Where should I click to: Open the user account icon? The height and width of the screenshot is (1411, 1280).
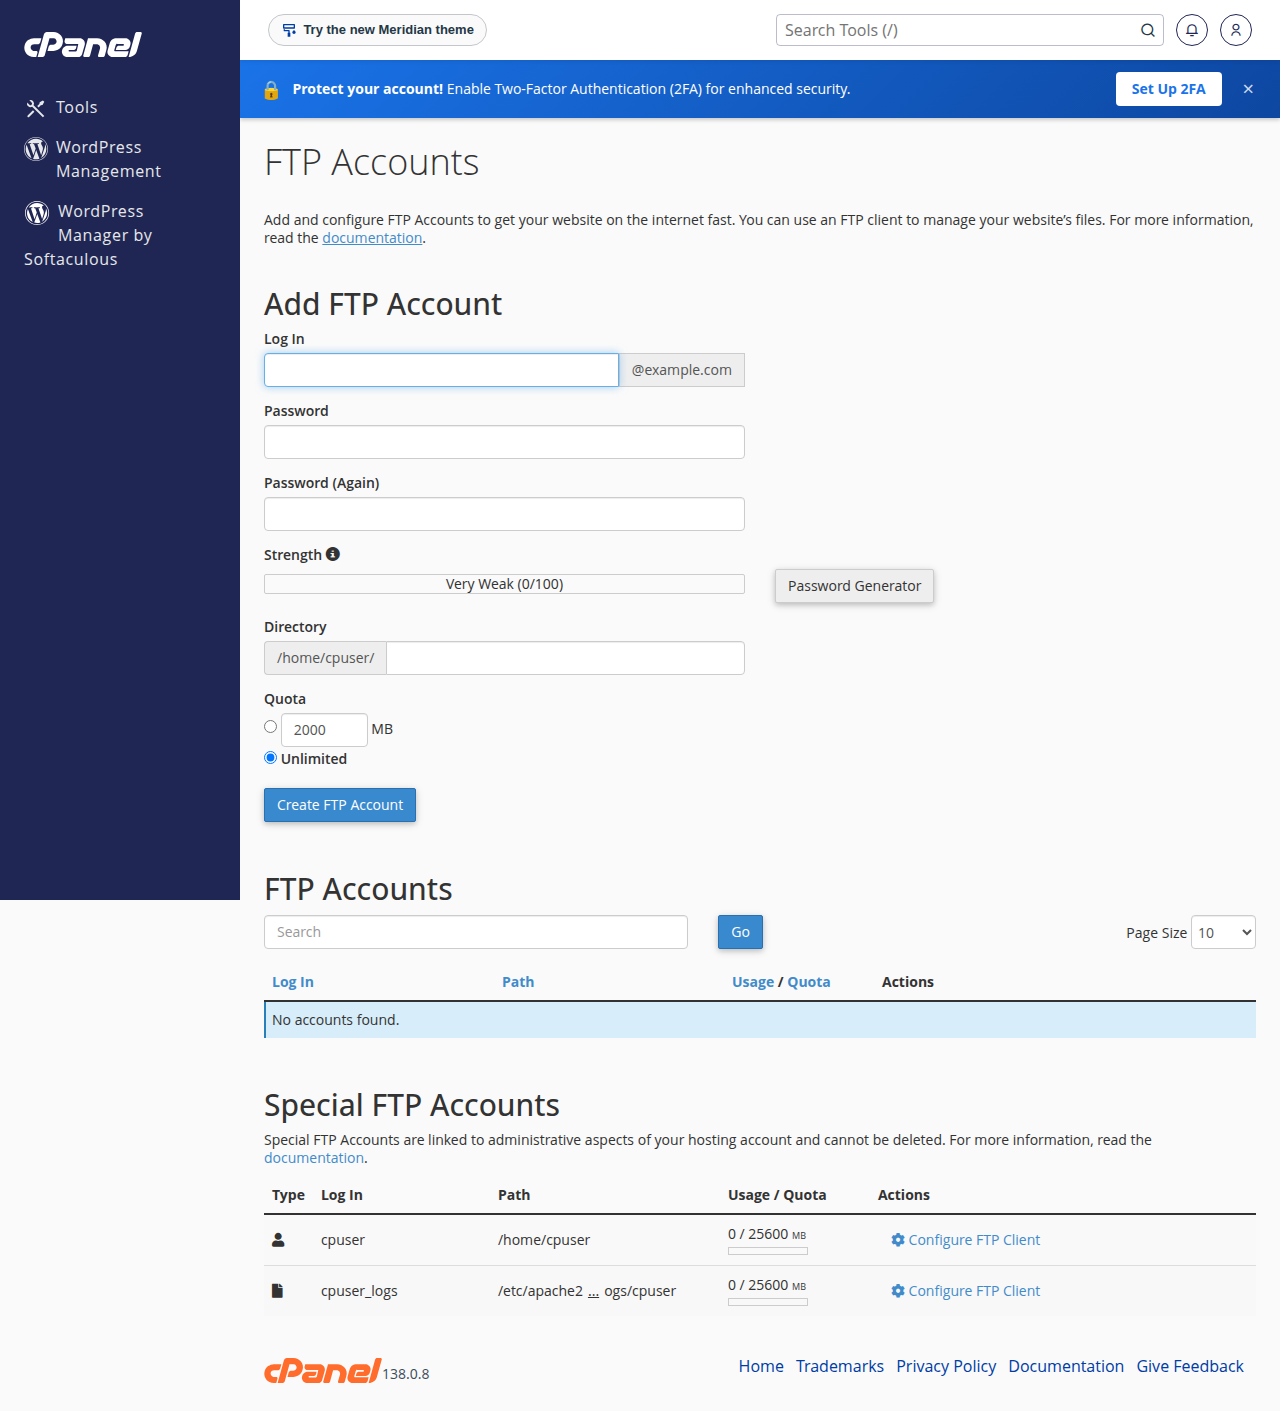(1236, 30)
